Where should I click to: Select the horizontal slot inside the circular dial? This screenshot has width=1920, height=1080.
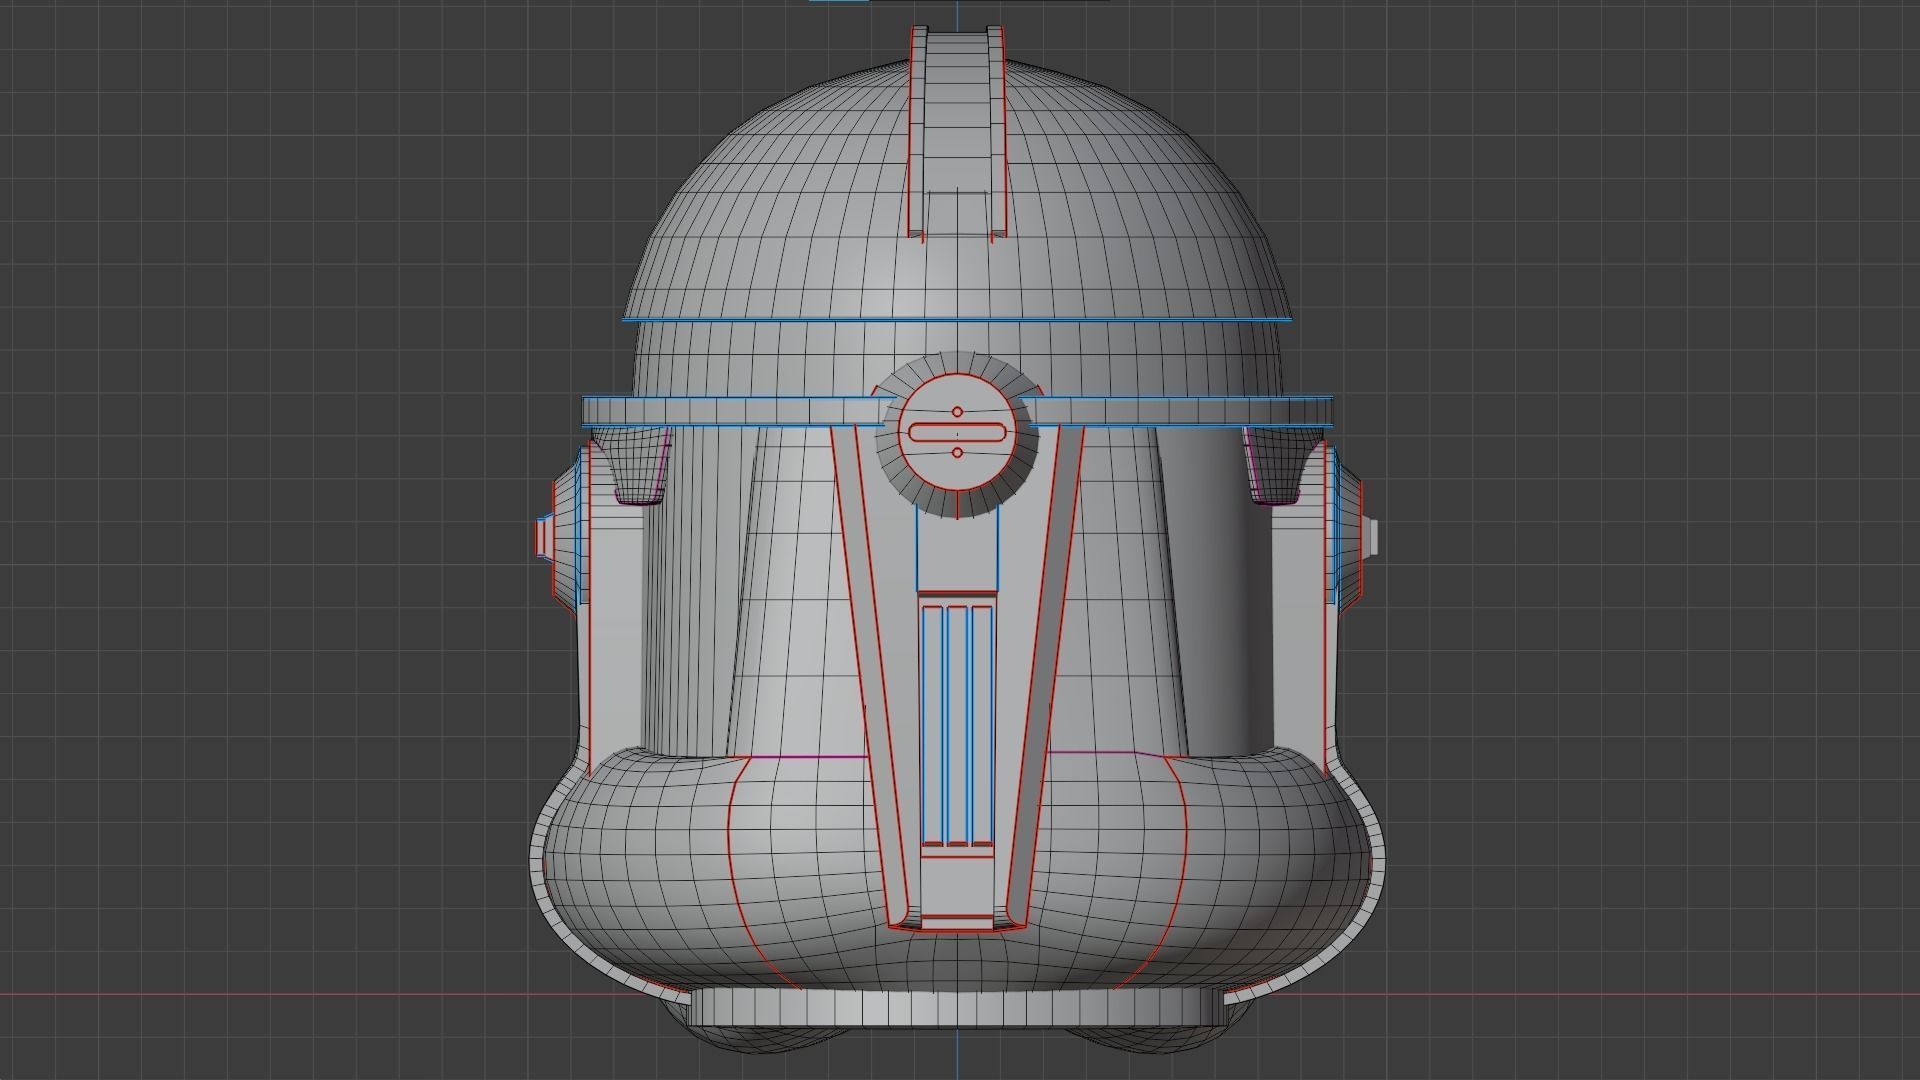tap(957, 432)
